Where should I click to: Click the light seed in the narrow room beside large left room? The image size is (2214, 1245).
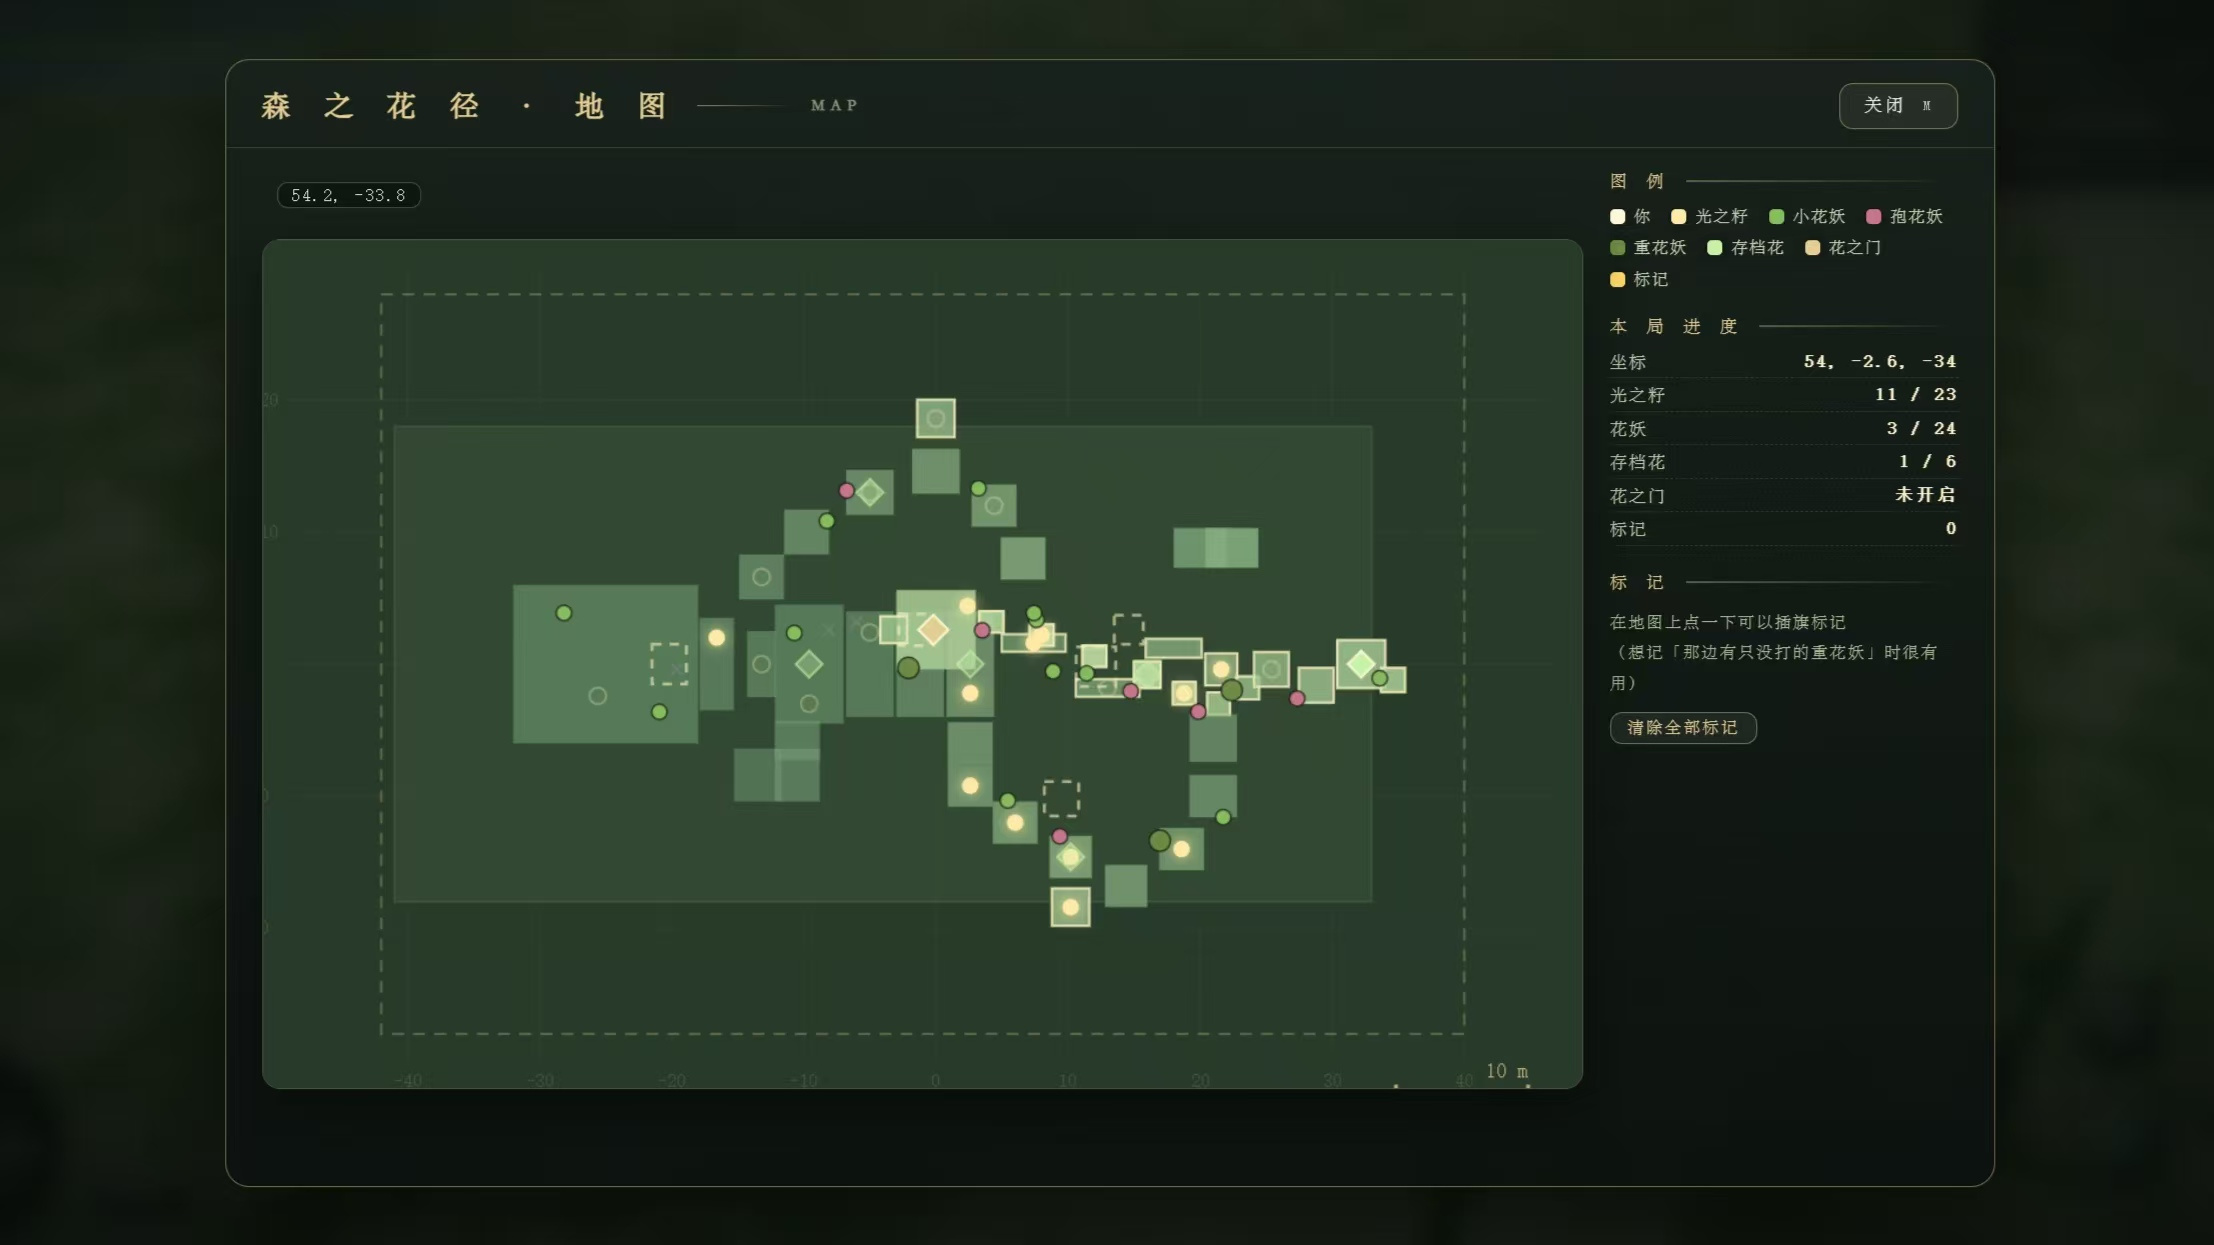[716, 637]
